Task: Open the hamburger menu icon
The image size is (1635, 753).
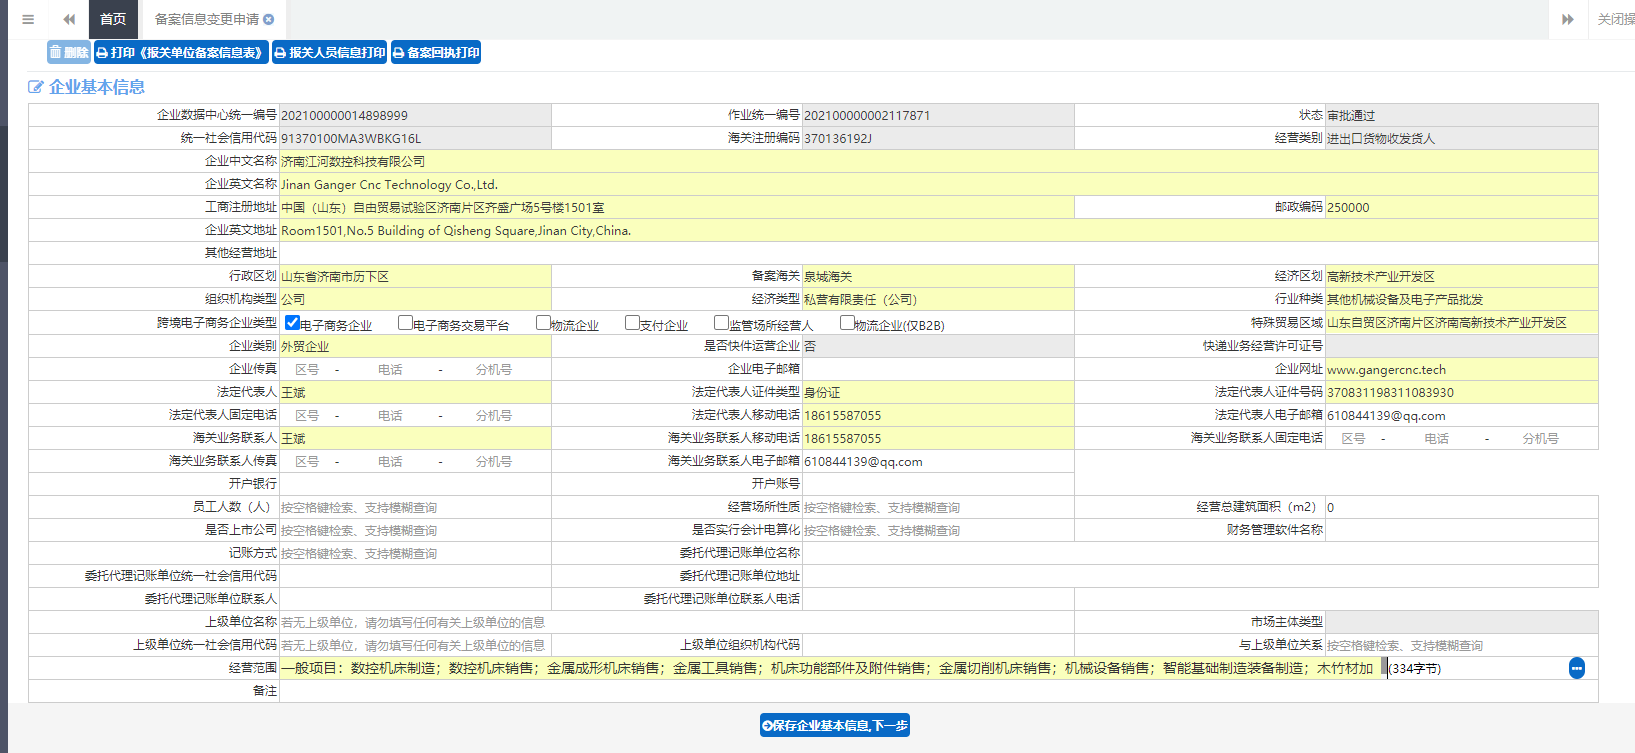Action: [28, 19]
